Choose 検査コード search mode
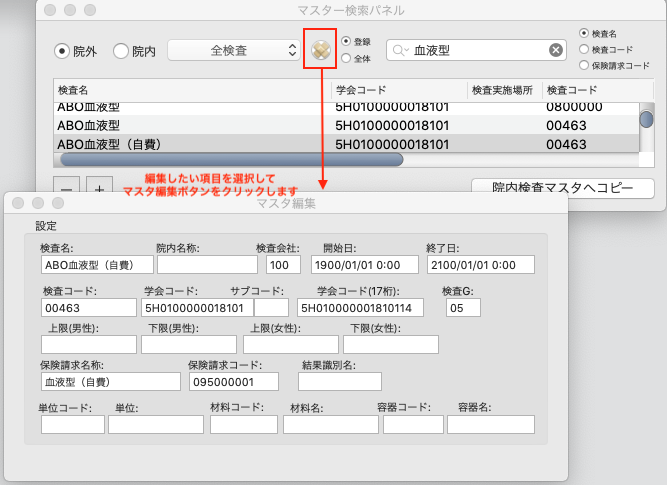 (584, 49)
